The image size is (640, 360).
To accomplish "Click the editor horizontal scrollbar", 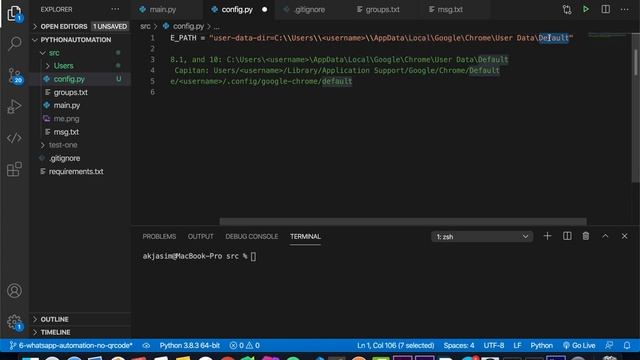I will (403, 221).
